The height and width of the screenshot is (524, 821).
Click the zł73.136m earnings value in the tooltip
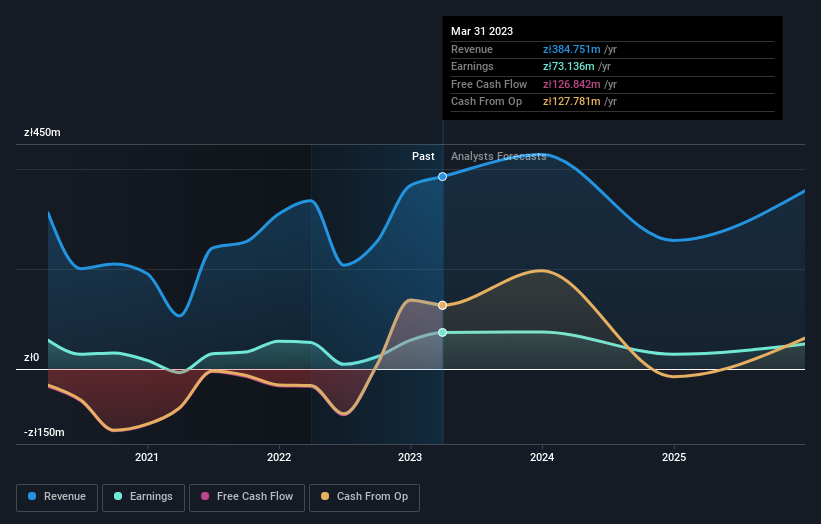pyautogui.click(x=569, y=66)
